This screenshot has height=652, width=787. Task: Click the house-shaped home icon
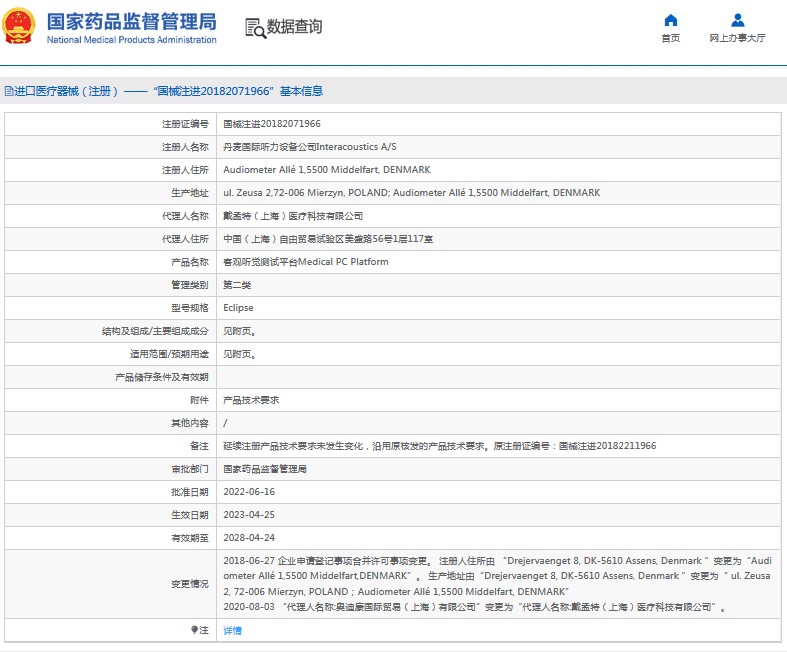click(670, 20)
